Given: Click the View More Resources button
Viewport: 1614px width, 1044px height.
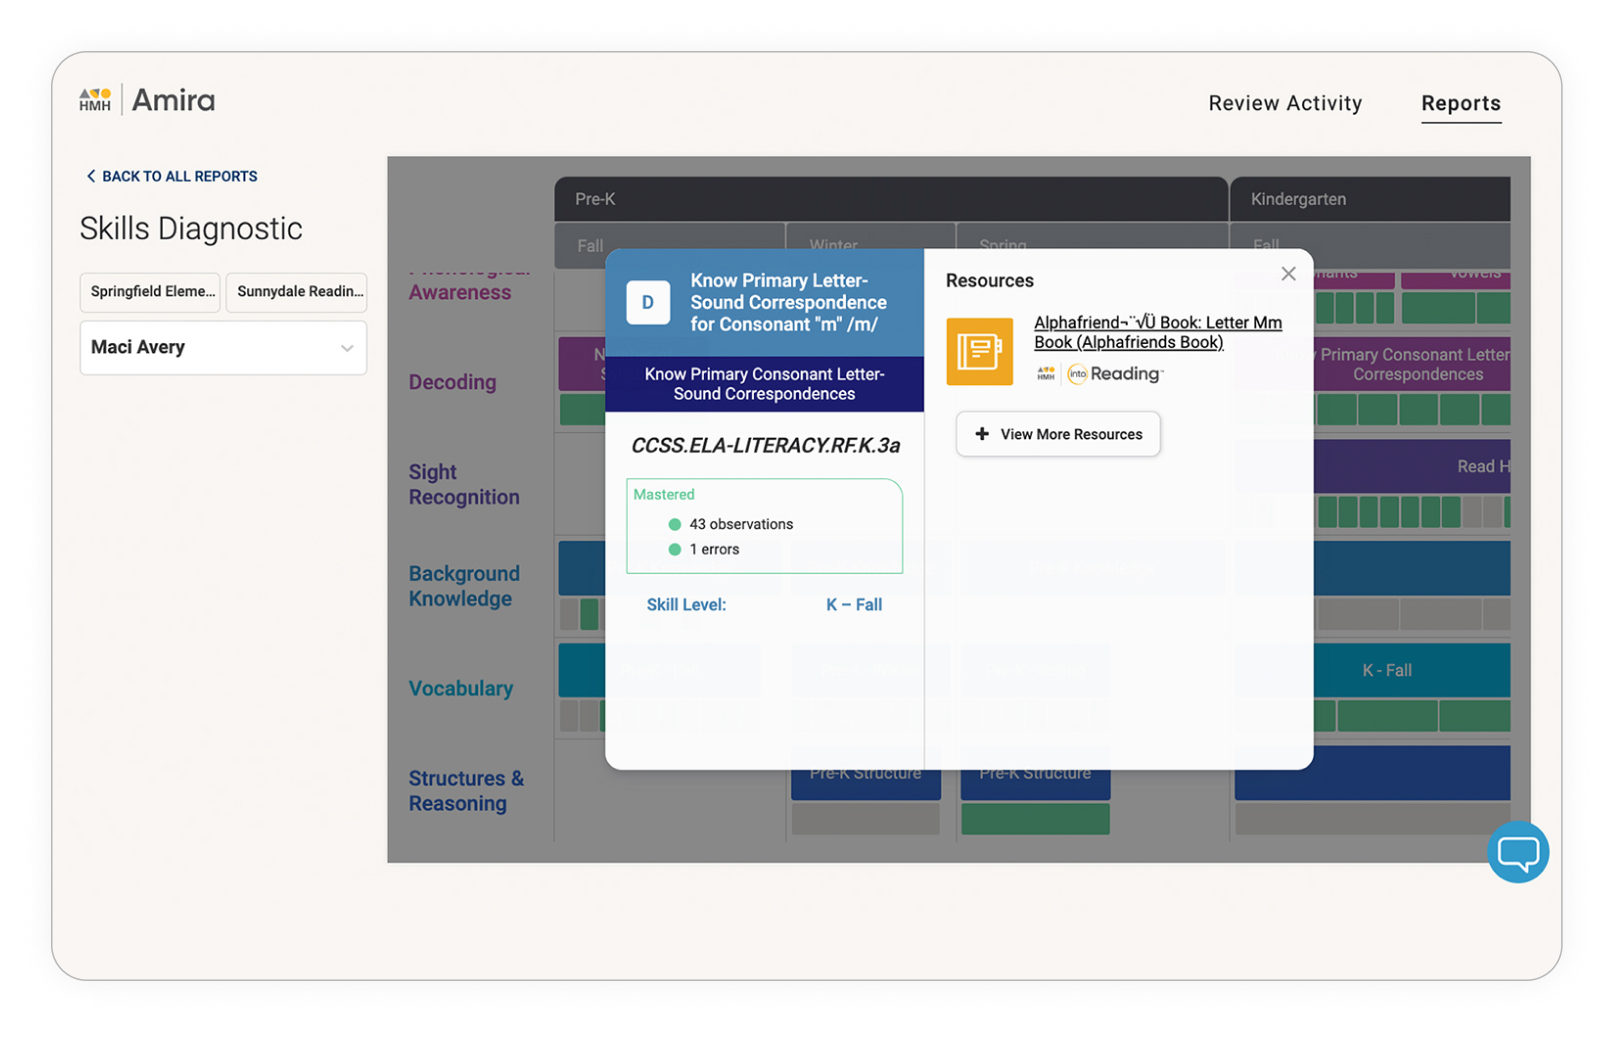Looking at the screenshot, I should click(x=1058, y=434).
